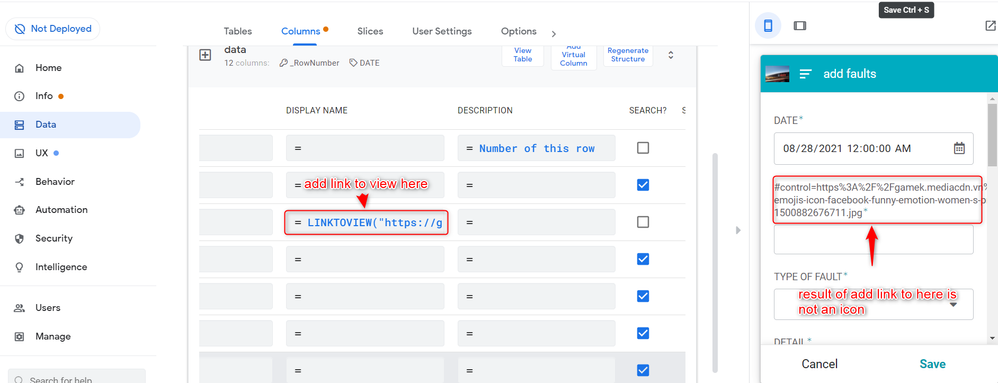Open preview in new window icon
The width and height of the screenshot is (998, 383).
(990, 25)
